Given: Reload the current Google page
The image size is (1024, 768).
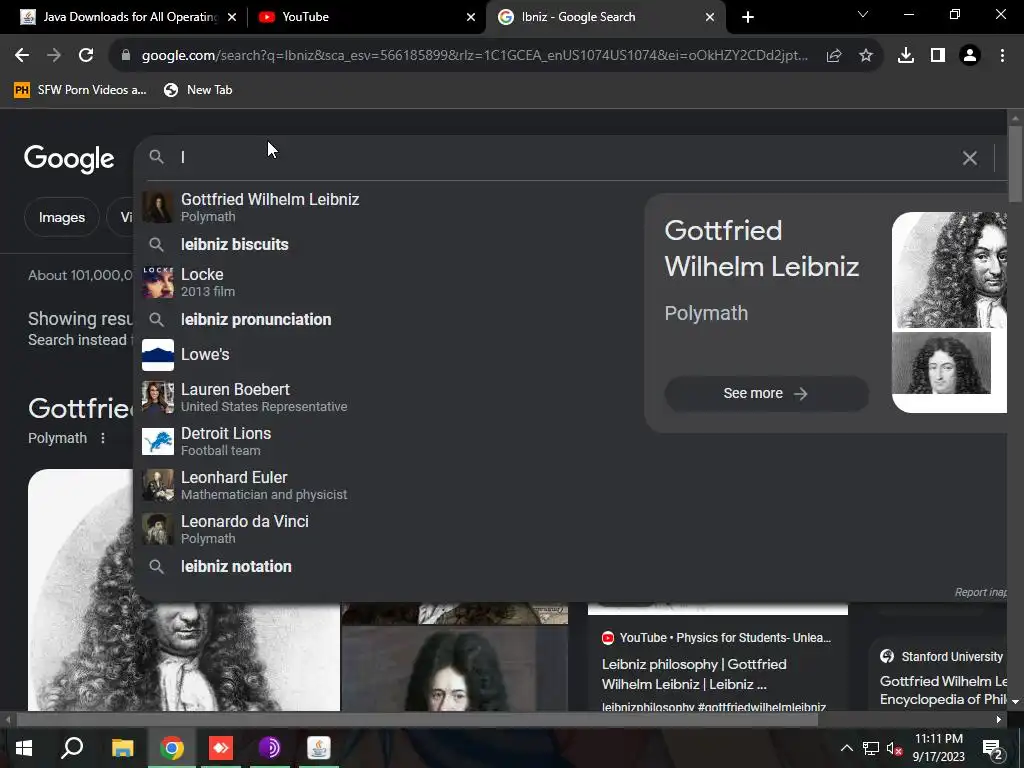Looking at the screenshot, I should 86,56.
